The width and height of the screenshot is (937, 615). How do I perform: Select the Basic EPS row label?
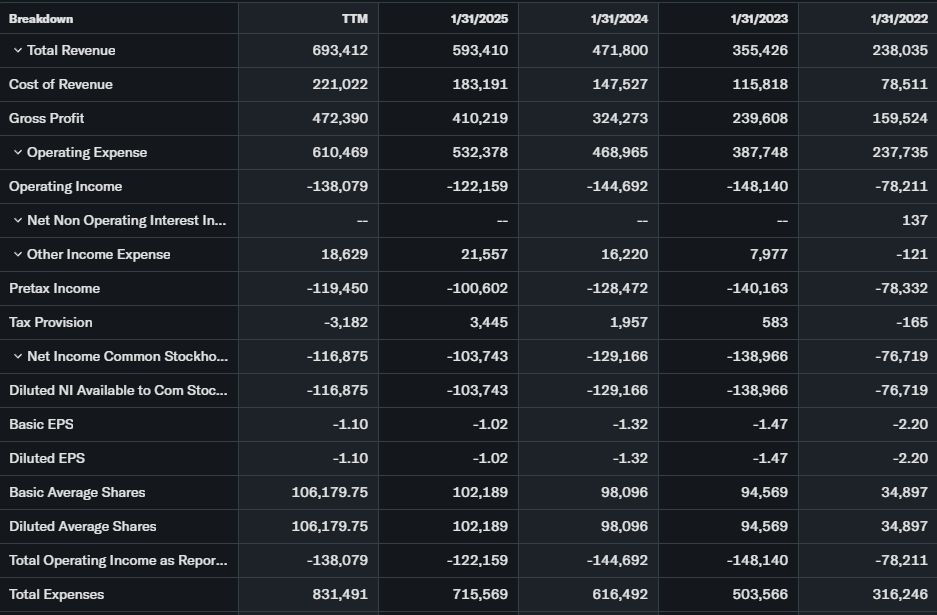coord(41,425)
